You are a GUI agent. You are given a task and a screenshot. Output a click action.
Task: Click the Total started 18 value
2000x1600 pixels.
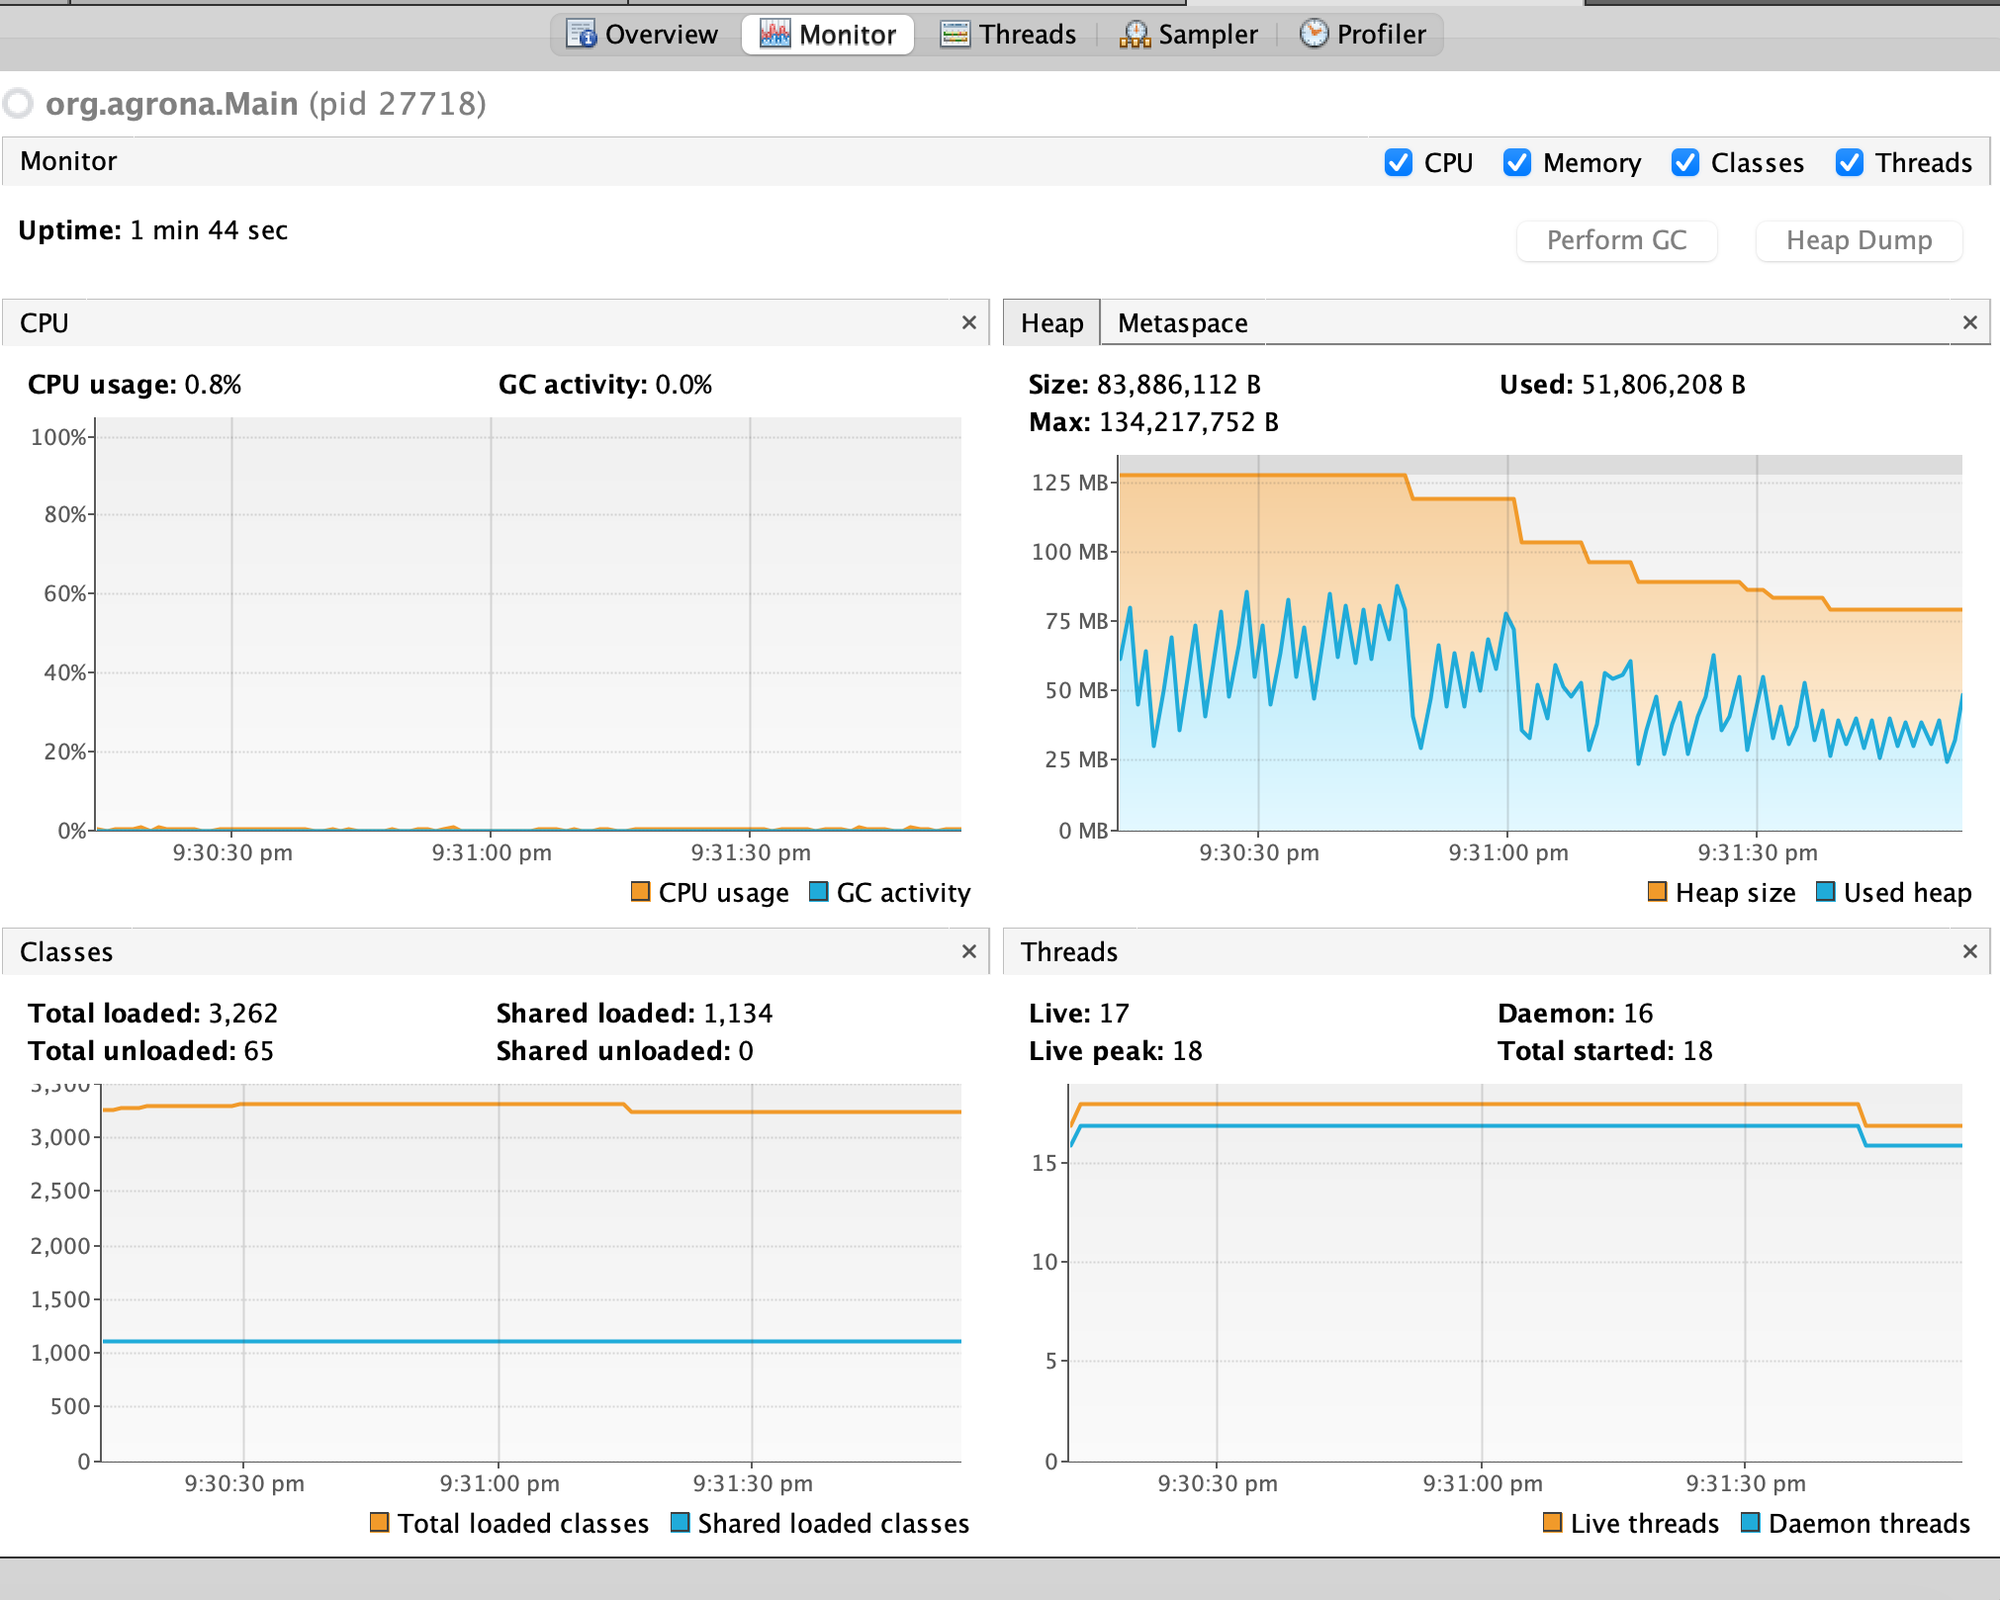[1698, 1051]
